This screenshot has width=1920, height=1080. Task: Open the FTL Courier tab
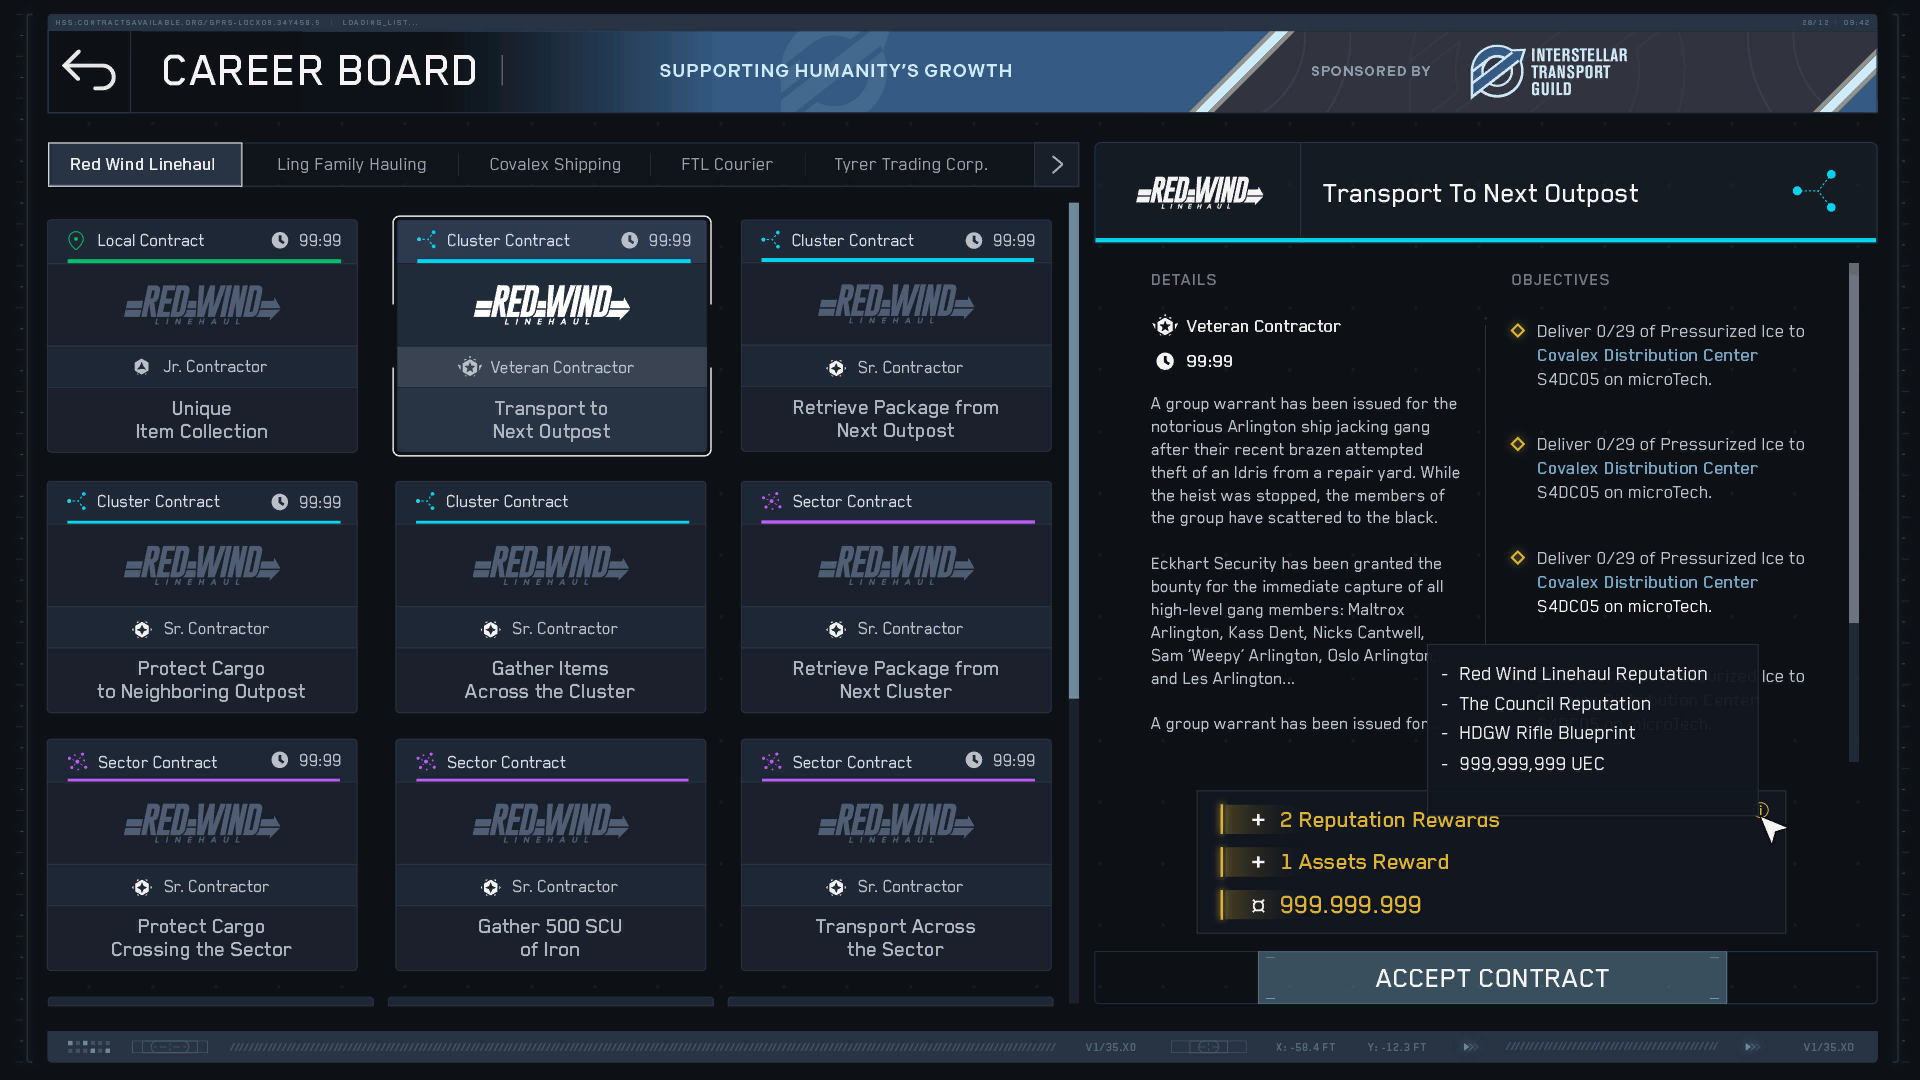click(x=727, y=164)
